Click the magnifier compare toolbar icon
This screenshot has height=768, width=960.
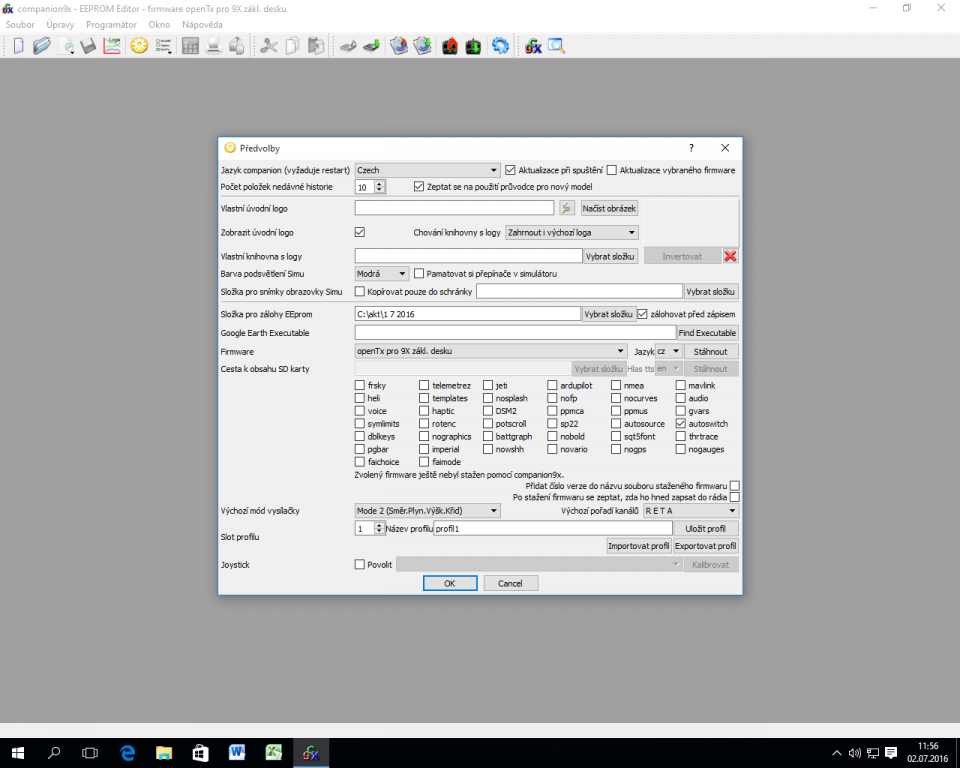(555, 46)
